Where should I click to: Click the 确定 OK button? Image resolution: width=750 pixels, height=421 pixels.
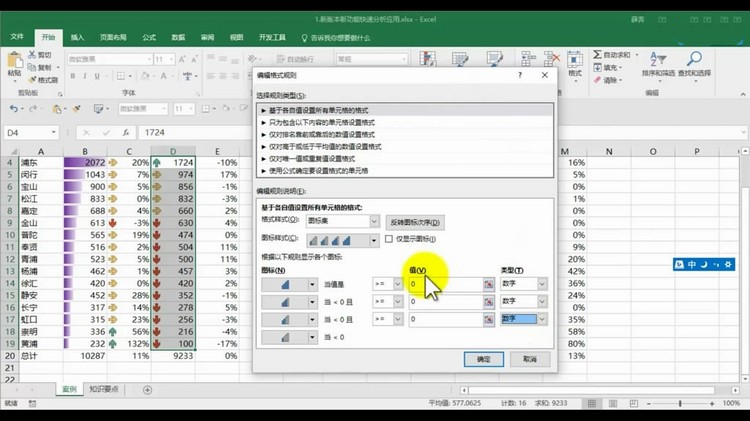point(484,359)
